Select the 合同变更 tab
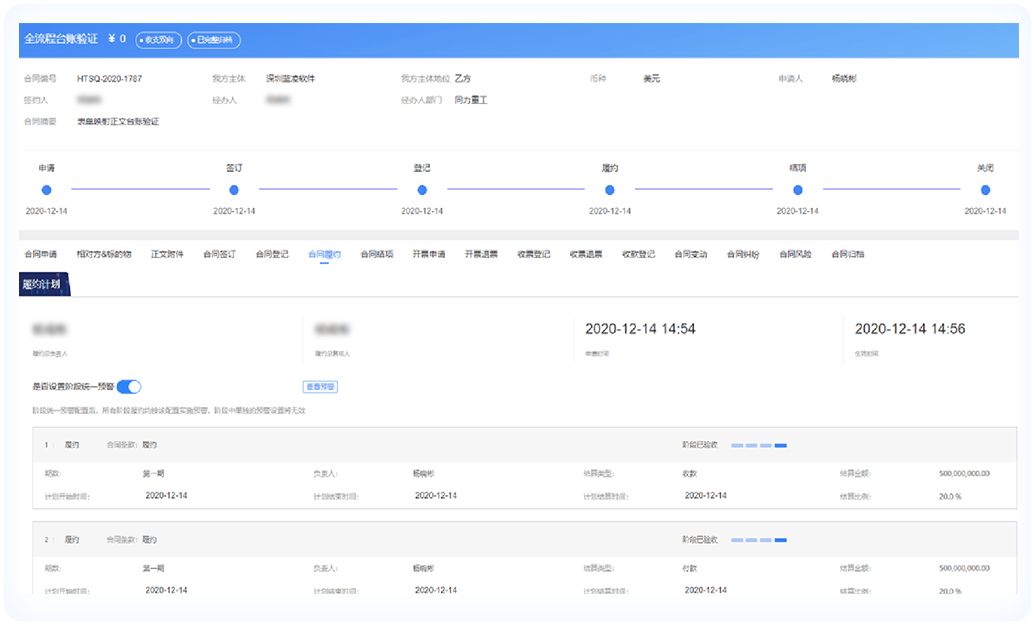This screenshot has width=1035, height=625. pyautogui.click(x=690, y=255)
